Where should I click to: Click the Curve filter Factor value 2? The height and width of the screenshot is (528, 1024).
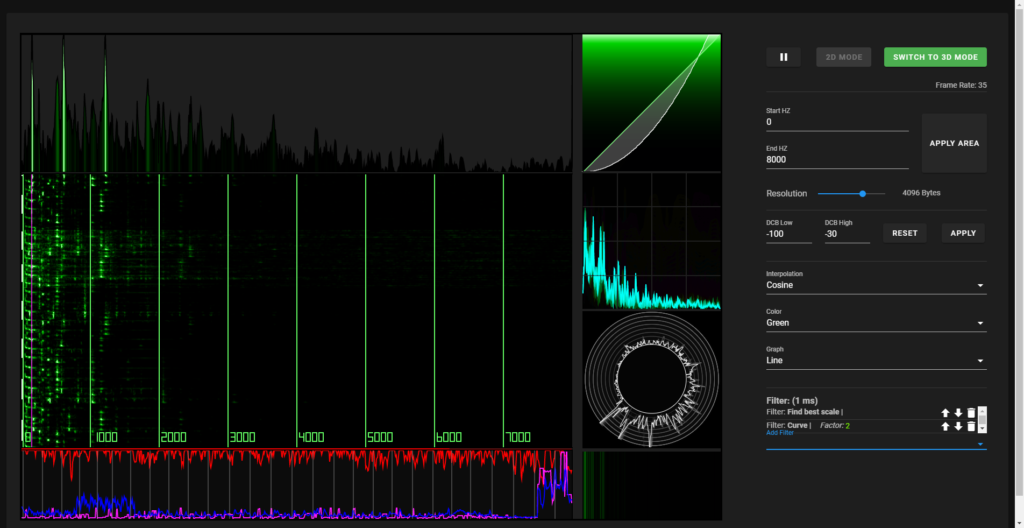point(848,426)
